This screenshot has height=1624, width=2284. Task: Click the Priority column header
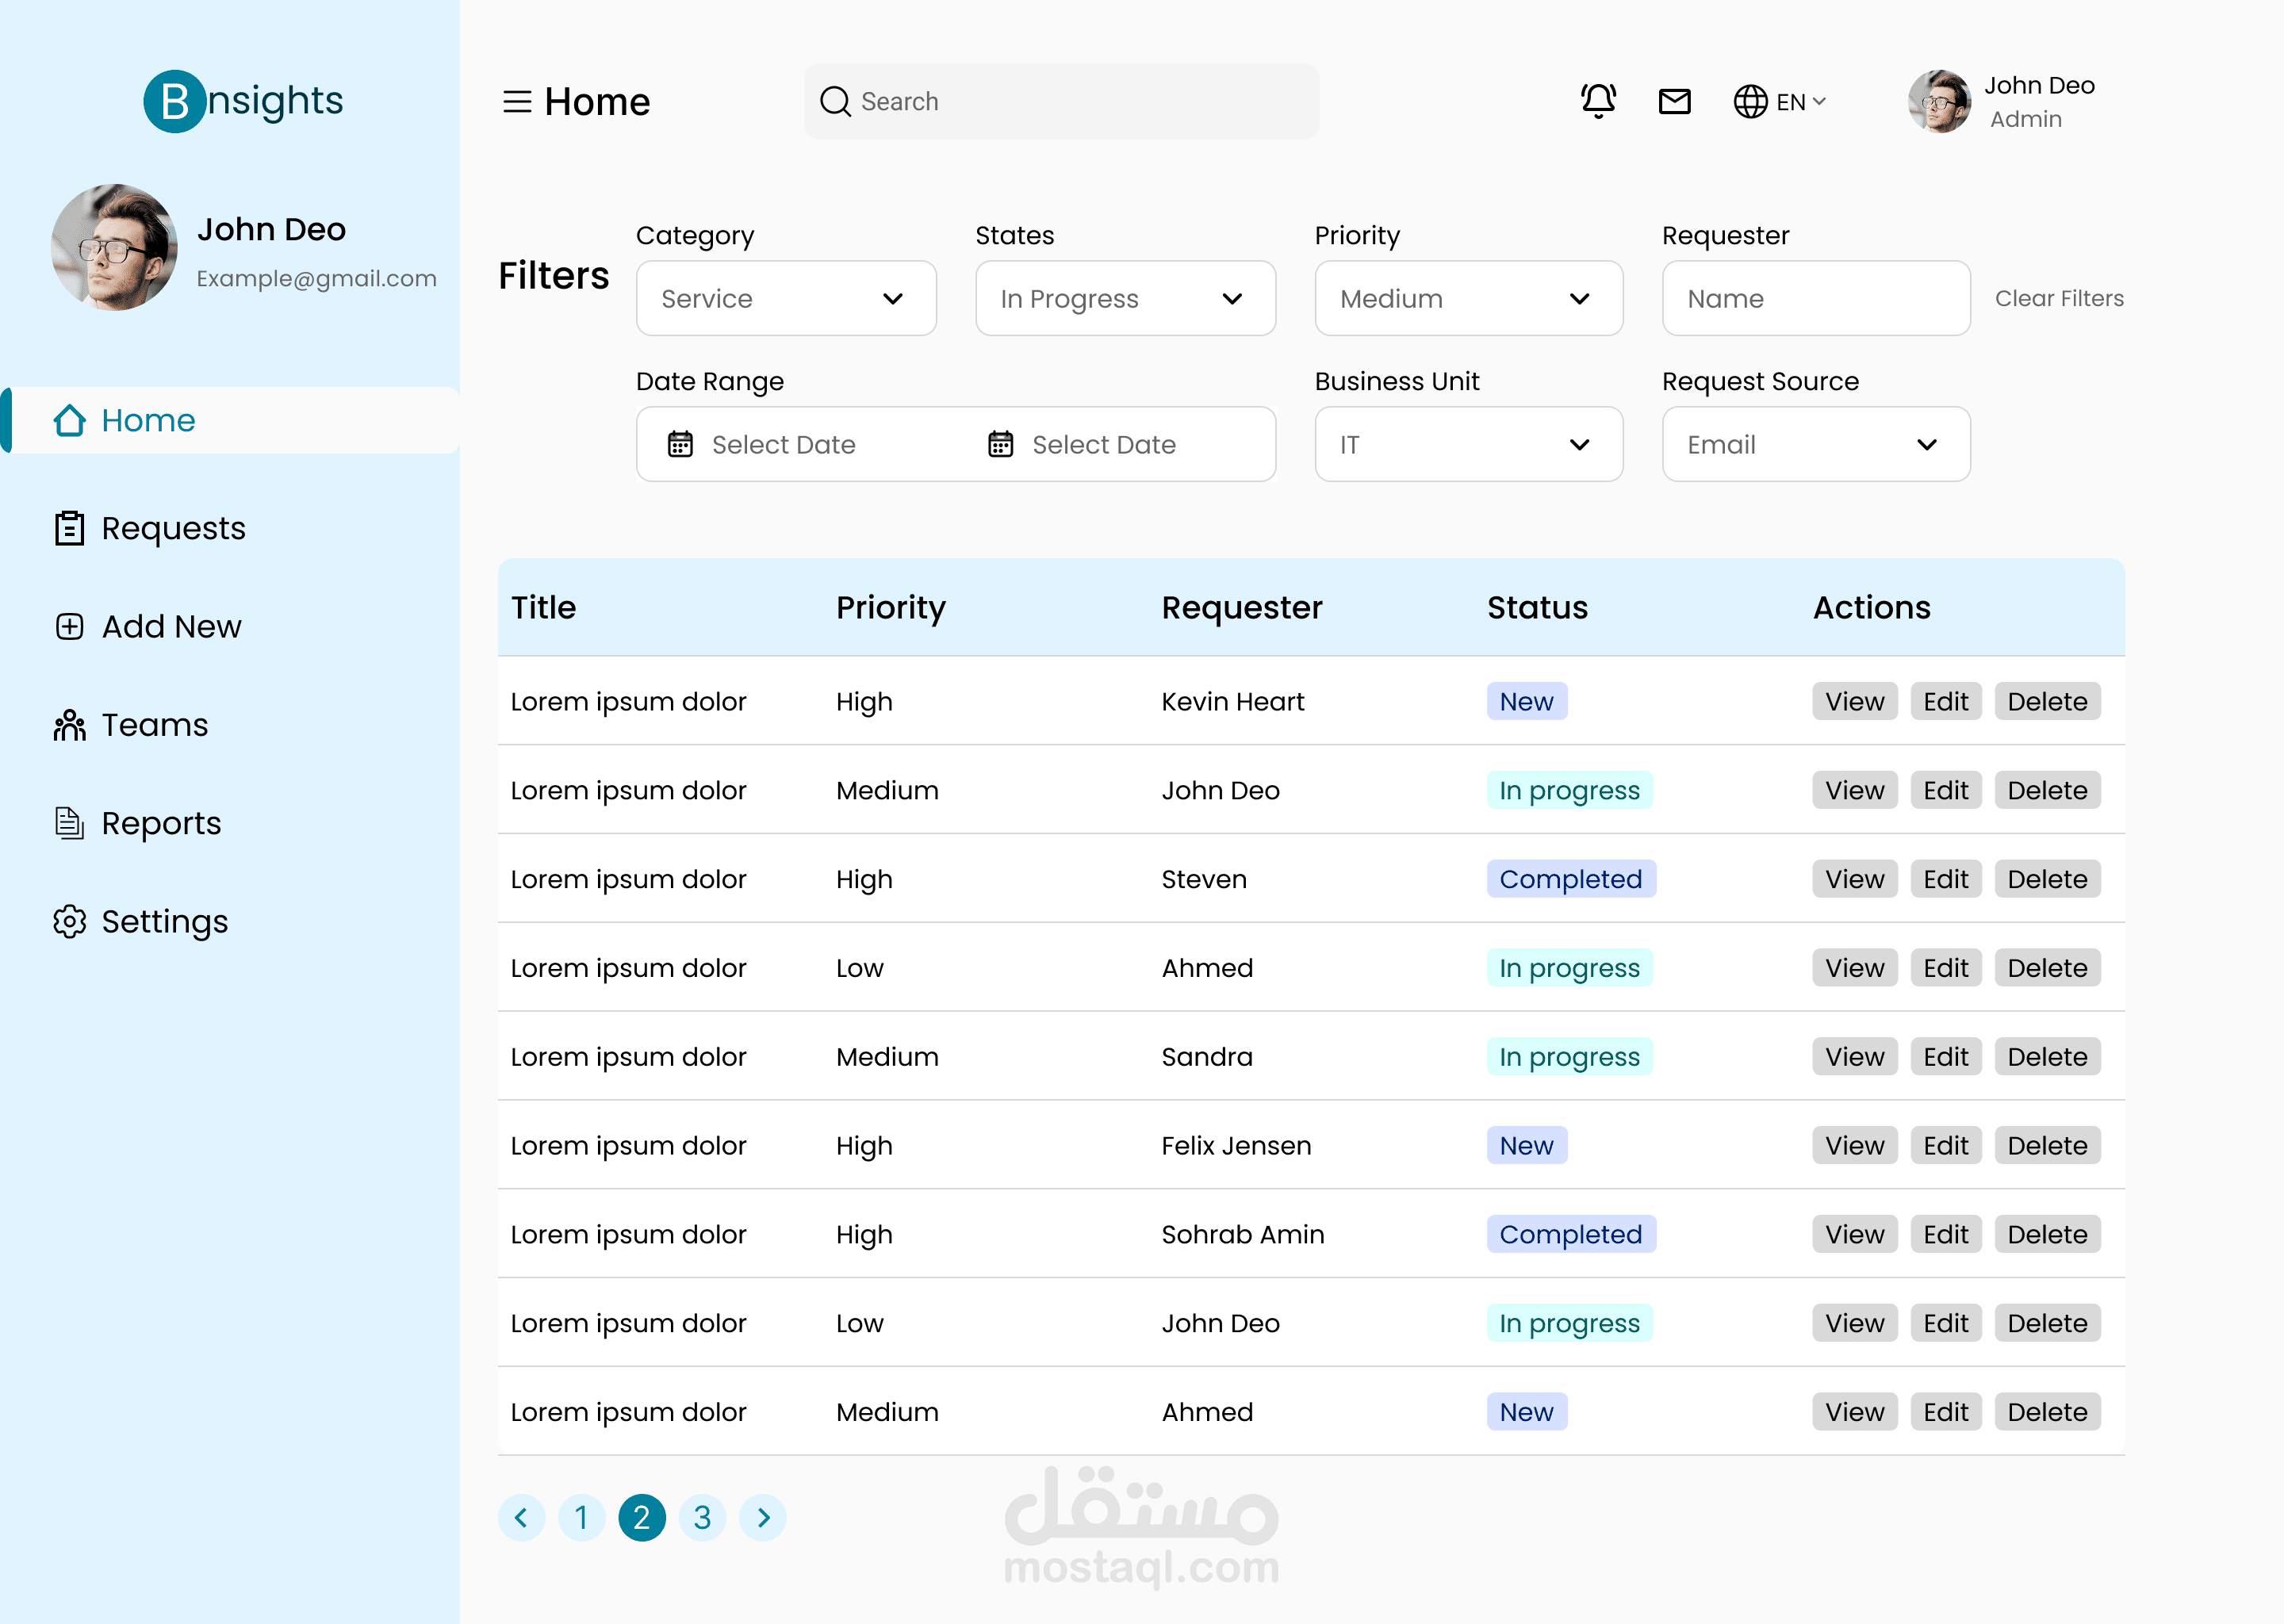click(x=891, y=607)
